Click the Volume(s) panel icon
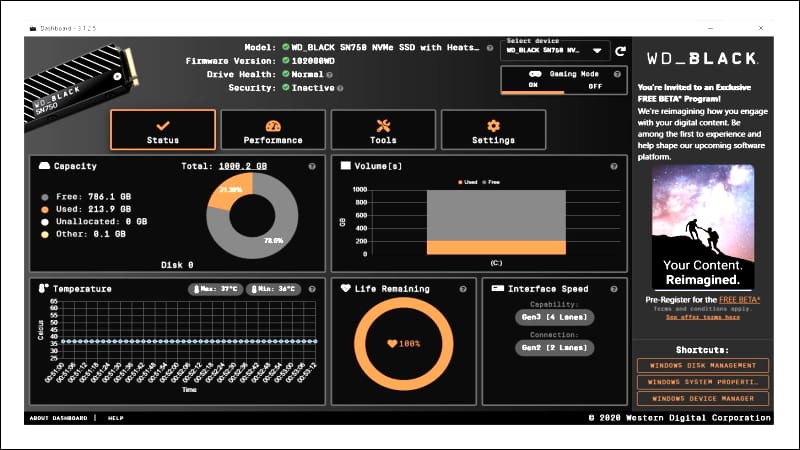The image size is (800, 450). (345, 166)
